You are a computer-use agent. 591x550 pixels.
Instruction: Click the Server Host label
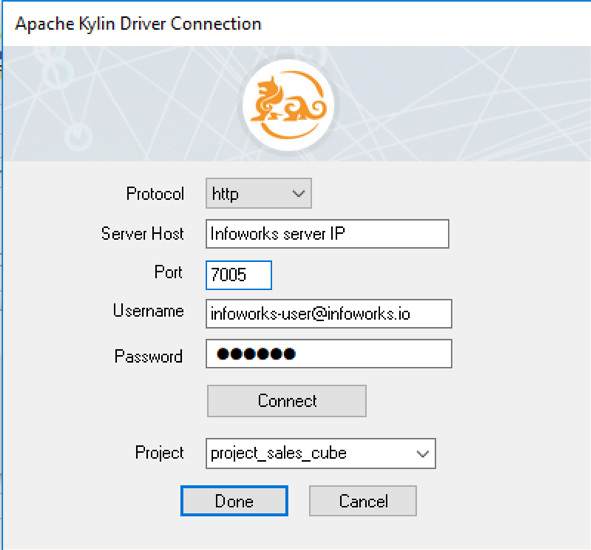[x=142, y=233]
